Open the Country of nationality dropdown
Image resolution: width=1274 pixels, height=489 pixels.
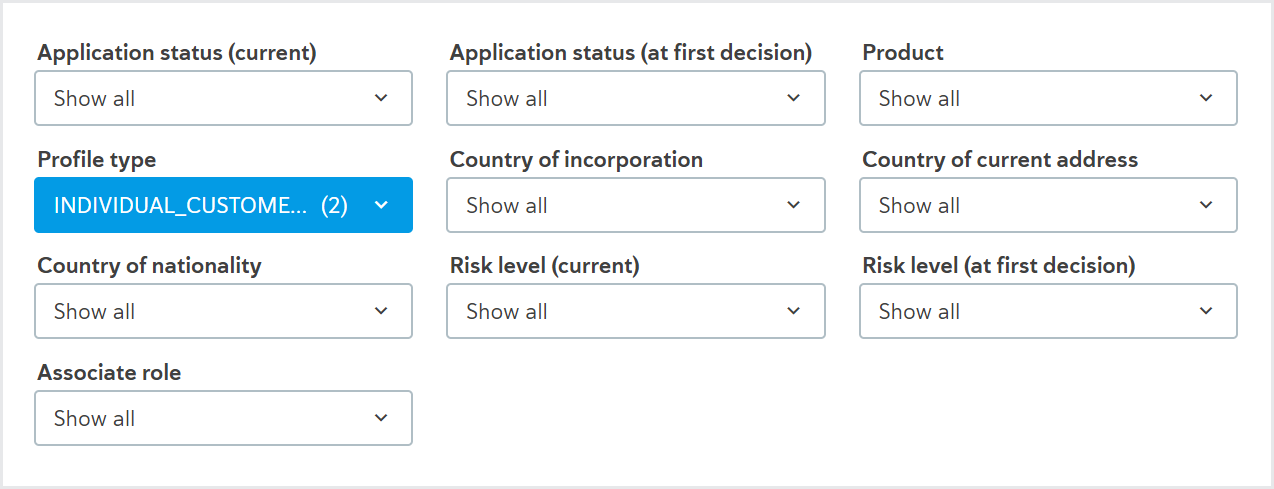(223, 311)
